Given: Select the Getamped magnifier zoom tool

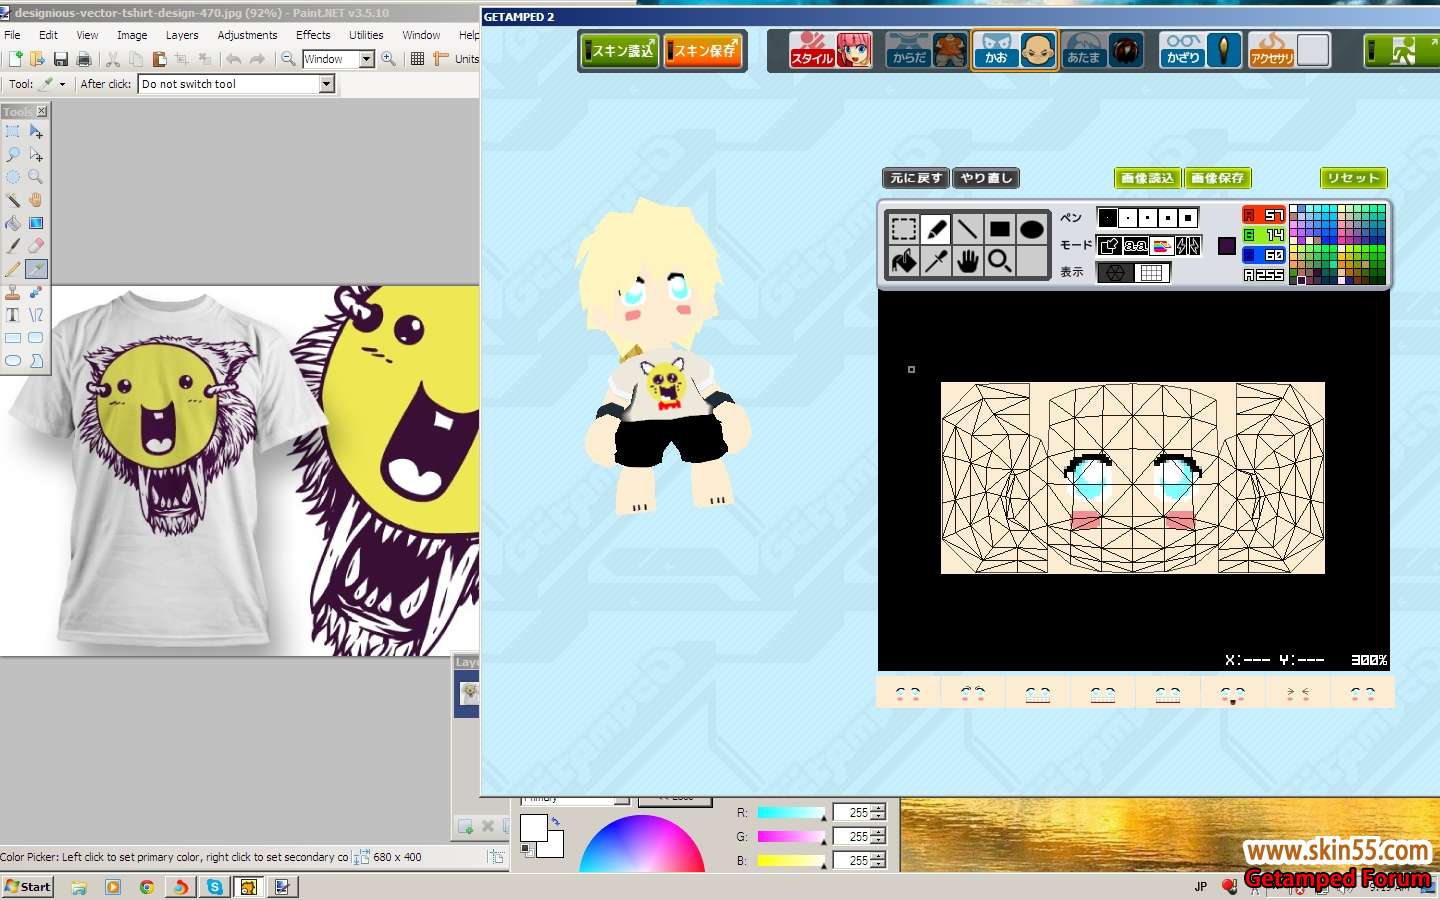Looking at the screenshot, I should (999, 261).
